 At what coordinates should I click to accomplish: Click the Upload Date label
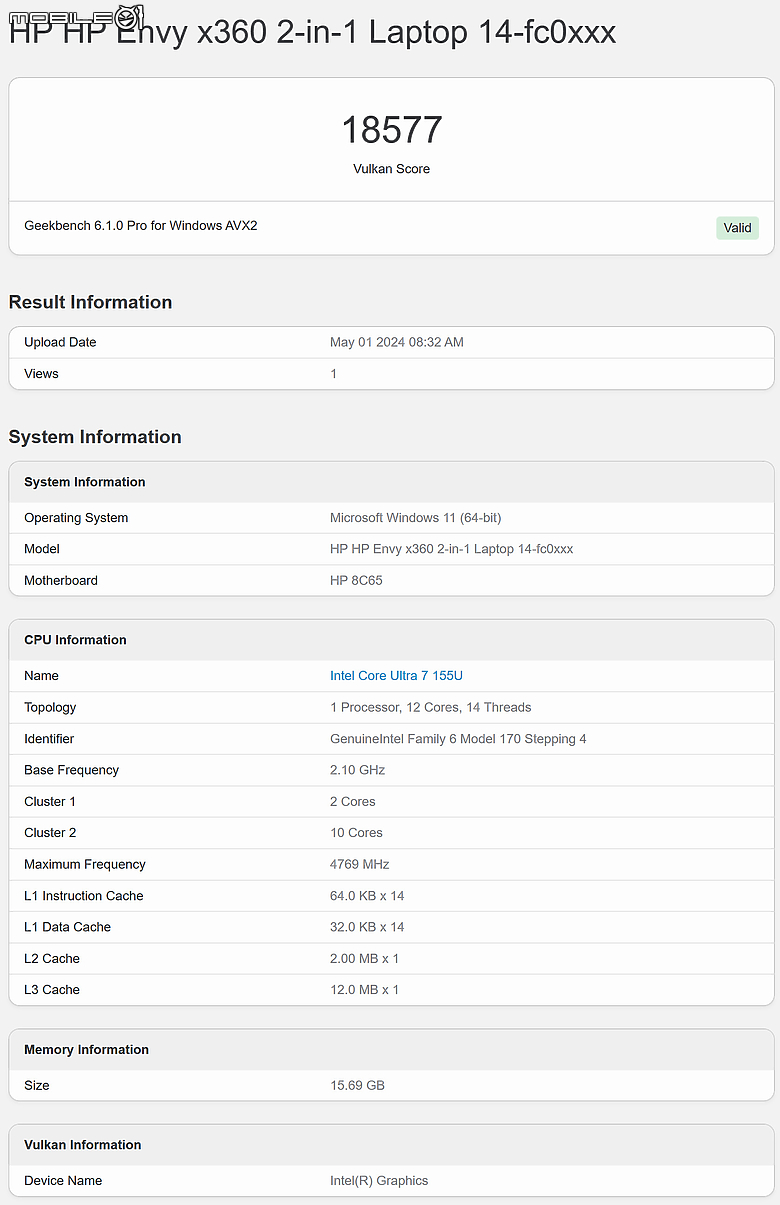[60, 342]
